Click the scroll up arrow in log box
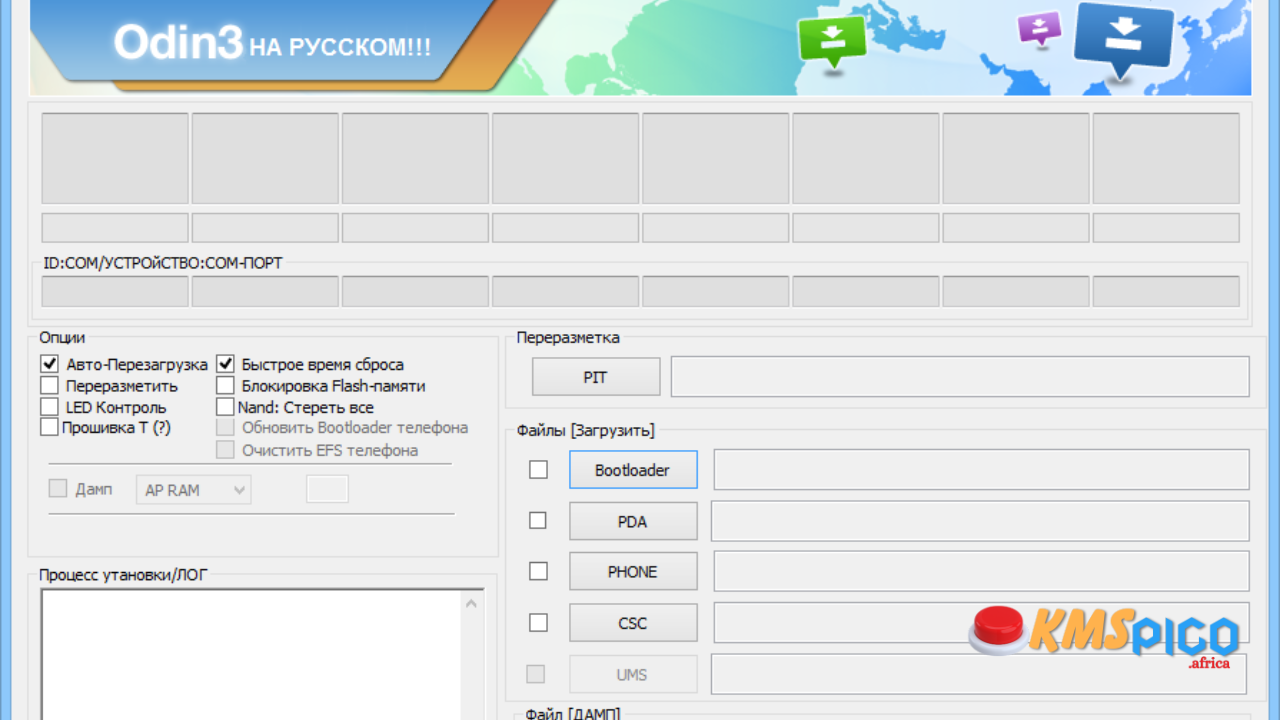The image size is (1280, 720). tap(472, 603)
